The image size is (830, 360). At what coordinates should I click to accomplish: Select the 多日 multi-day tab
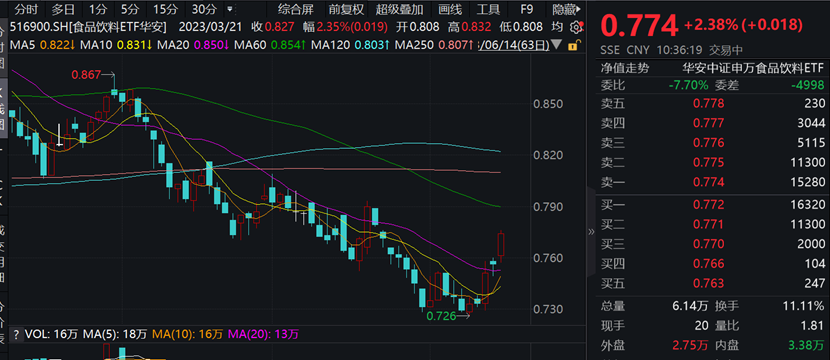tap(64, 9)
